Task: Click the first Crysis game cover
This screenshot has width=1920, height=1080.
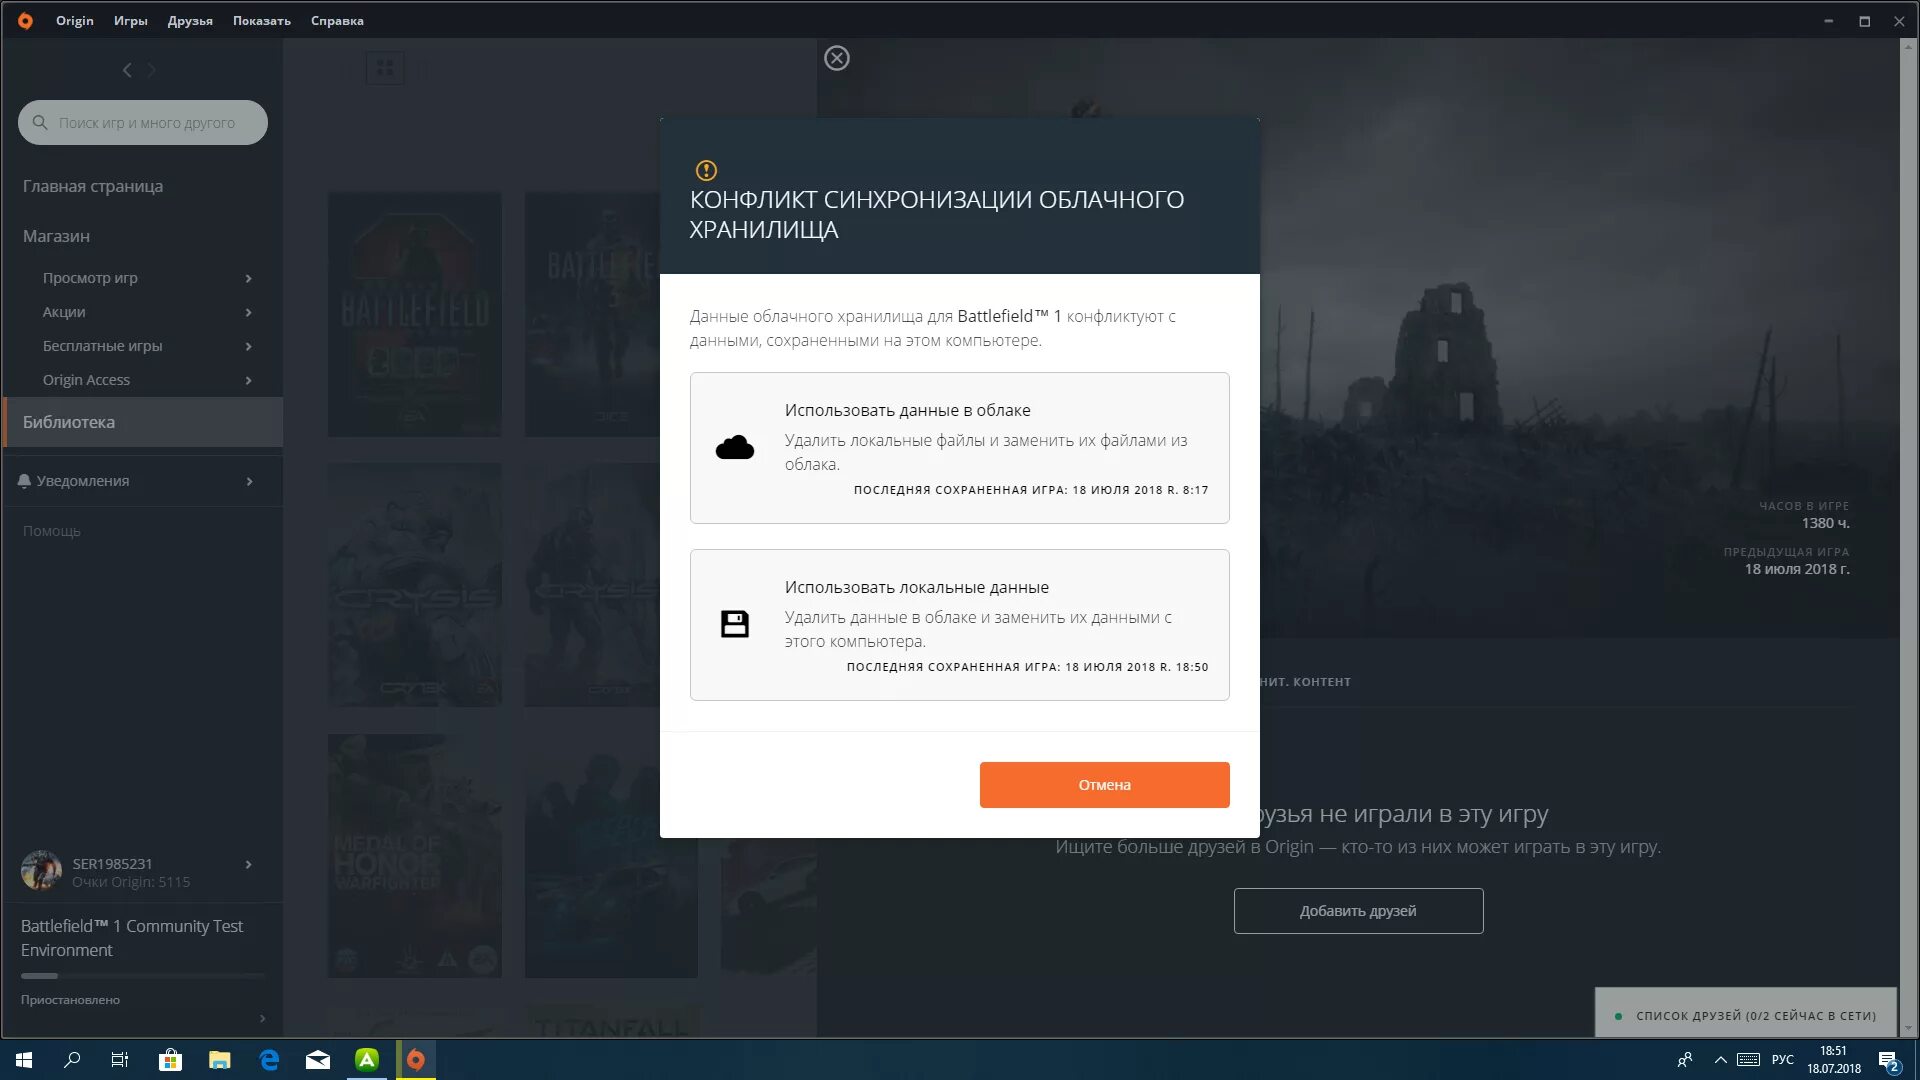Action: click(x=415, y=585)
